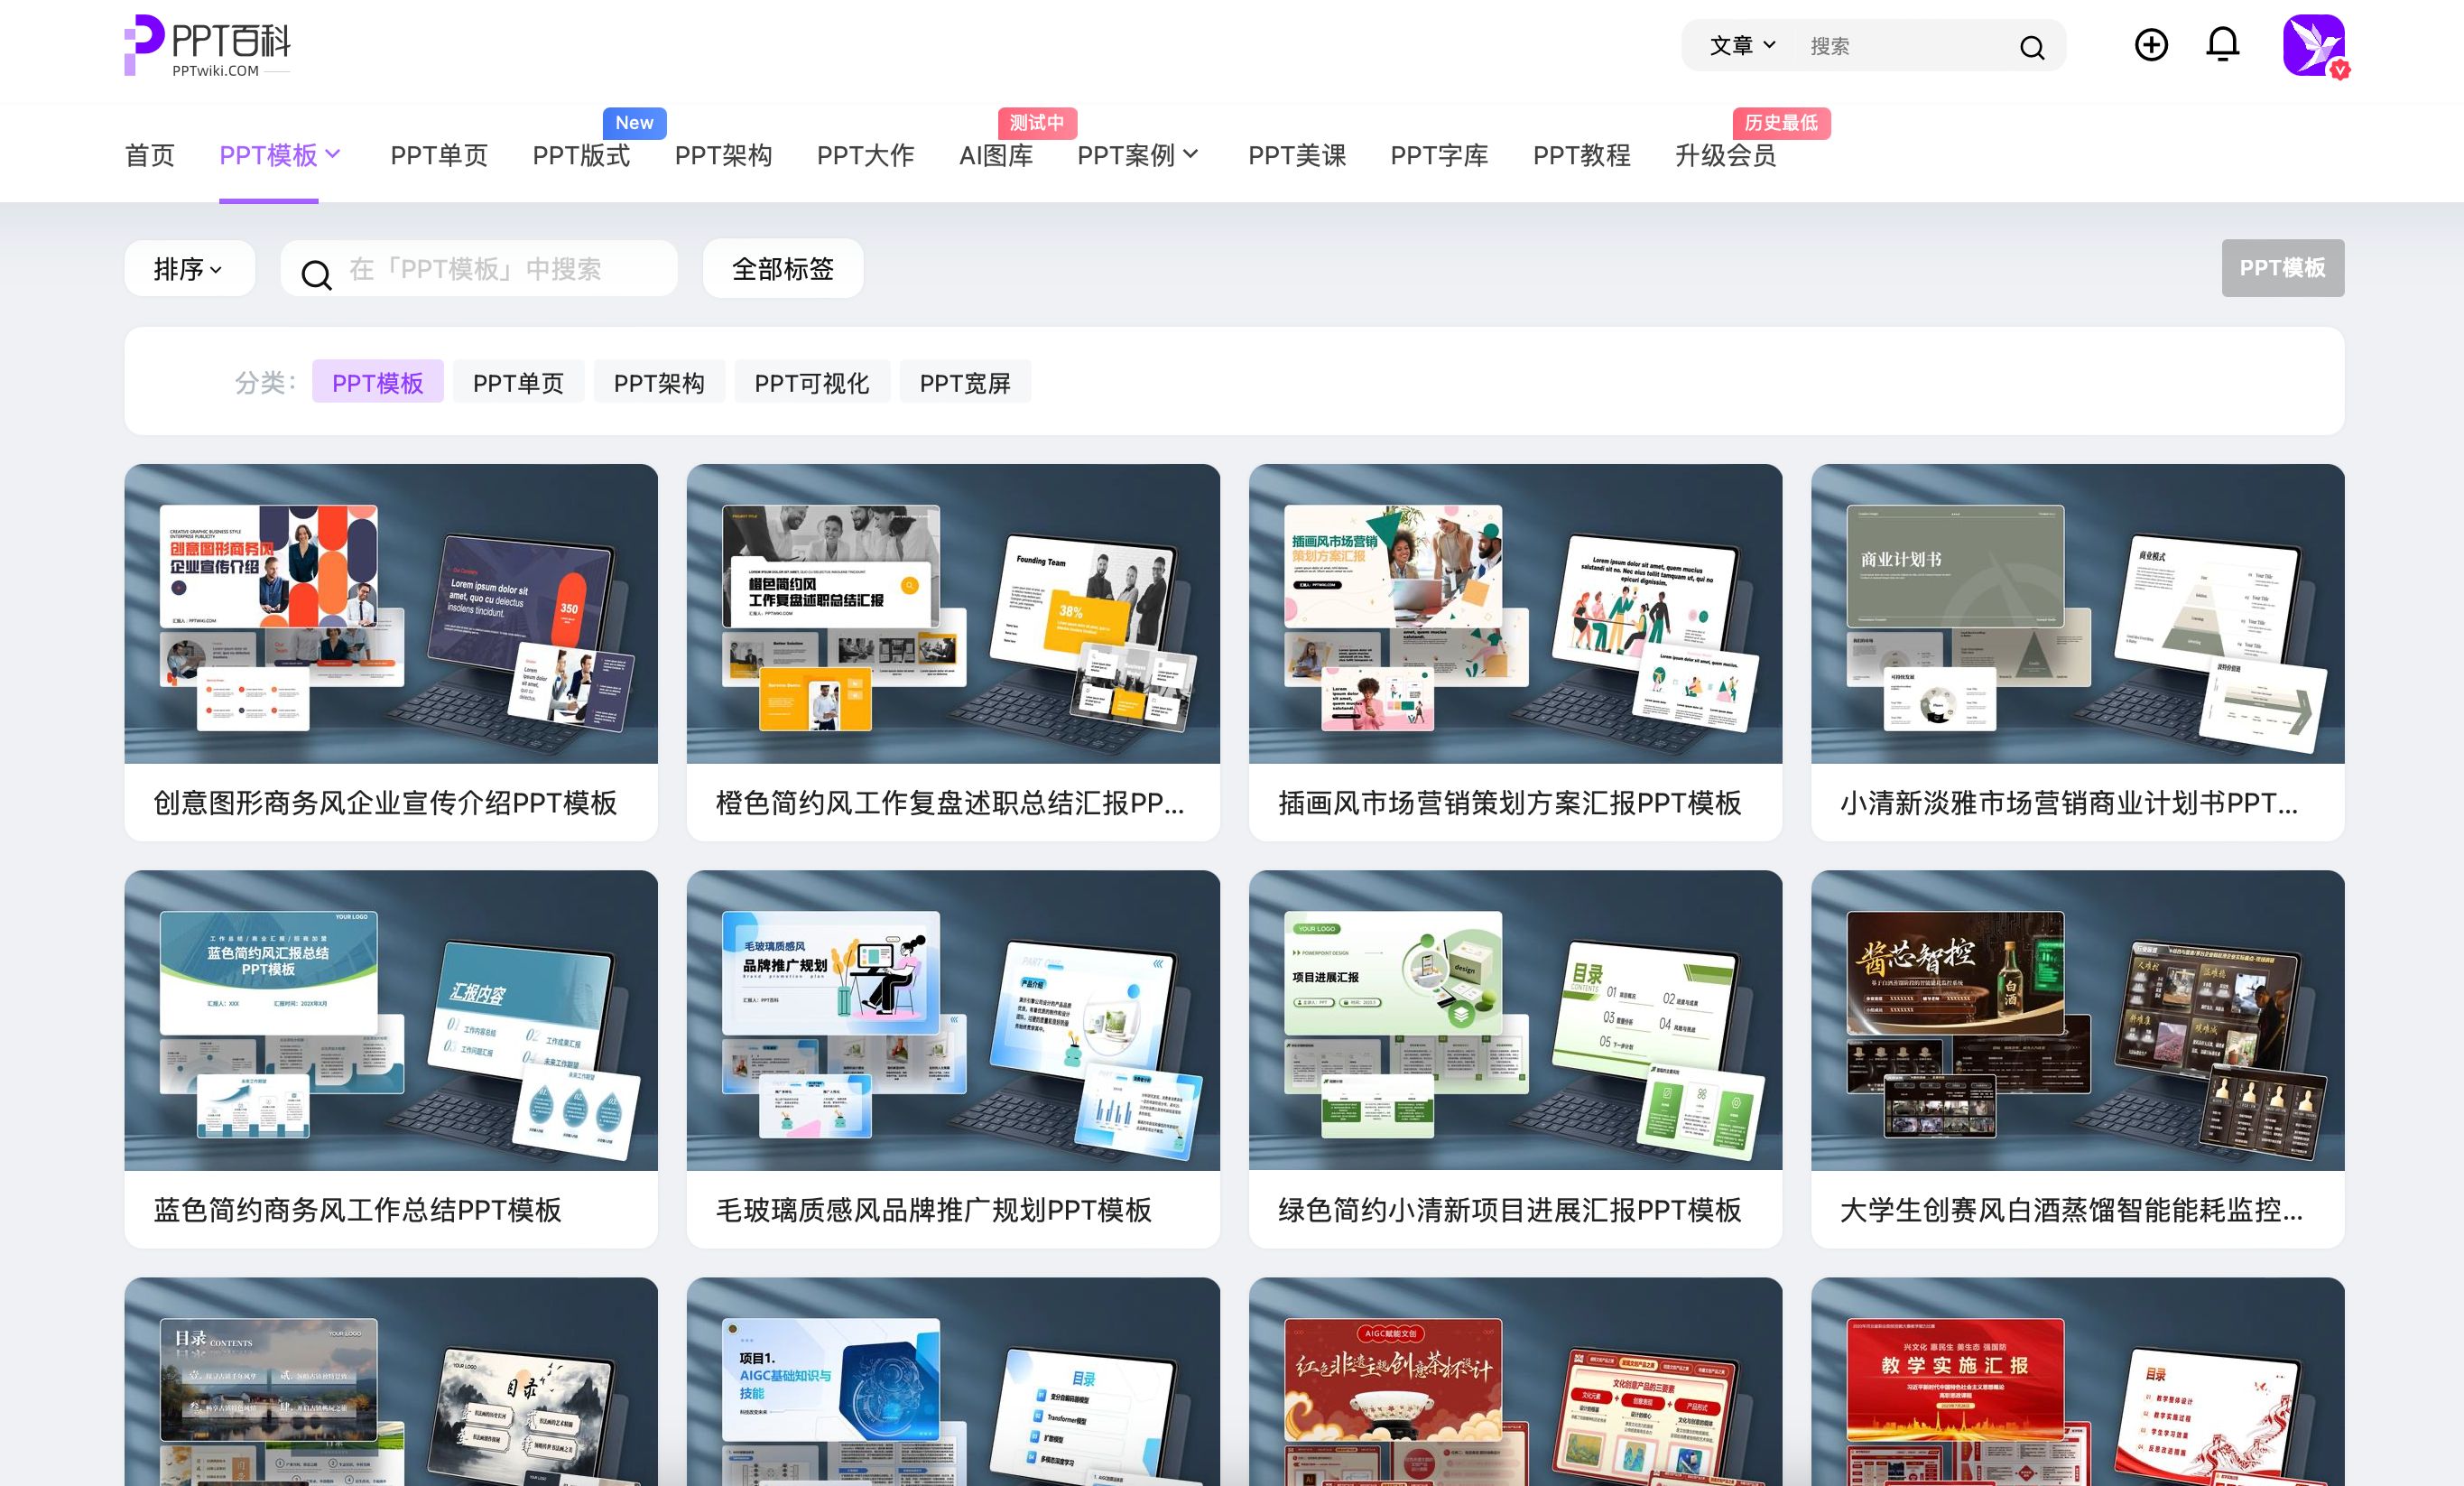Select the PPT宽屏 category filter

pos(964,383)
